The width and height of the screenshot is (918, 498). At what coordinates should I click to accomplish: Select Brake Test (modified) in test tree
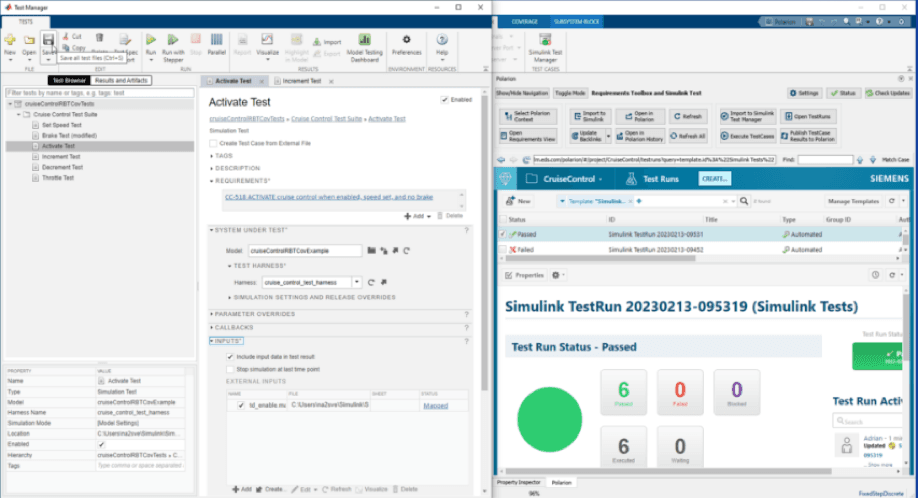[x=68, y=135]
